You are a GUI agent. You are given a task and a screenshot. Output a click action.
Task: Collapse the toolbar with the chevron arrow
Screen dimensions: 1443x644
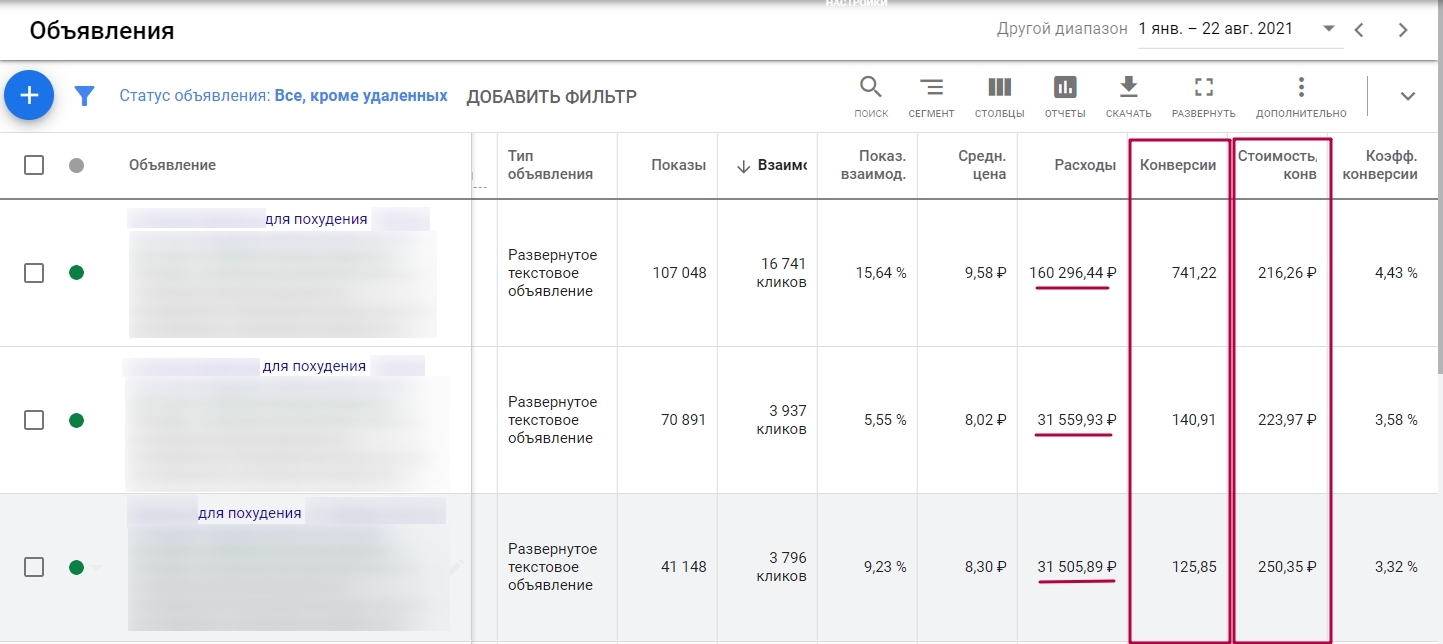[x=1408, y=96]
